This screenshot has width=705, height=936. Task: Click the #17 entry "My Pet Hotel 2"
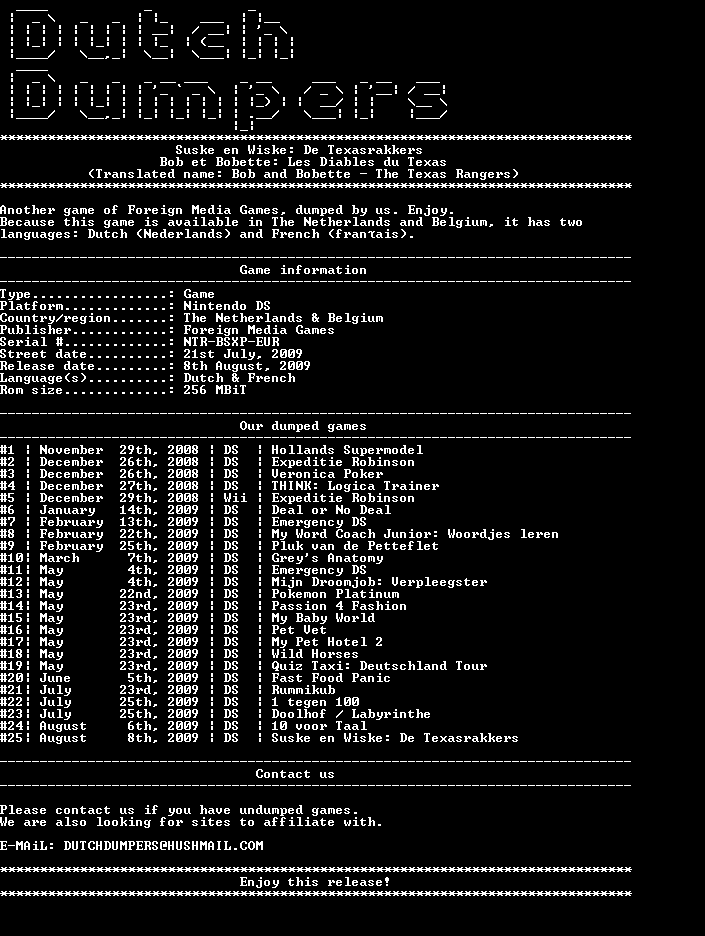[327, 642]
